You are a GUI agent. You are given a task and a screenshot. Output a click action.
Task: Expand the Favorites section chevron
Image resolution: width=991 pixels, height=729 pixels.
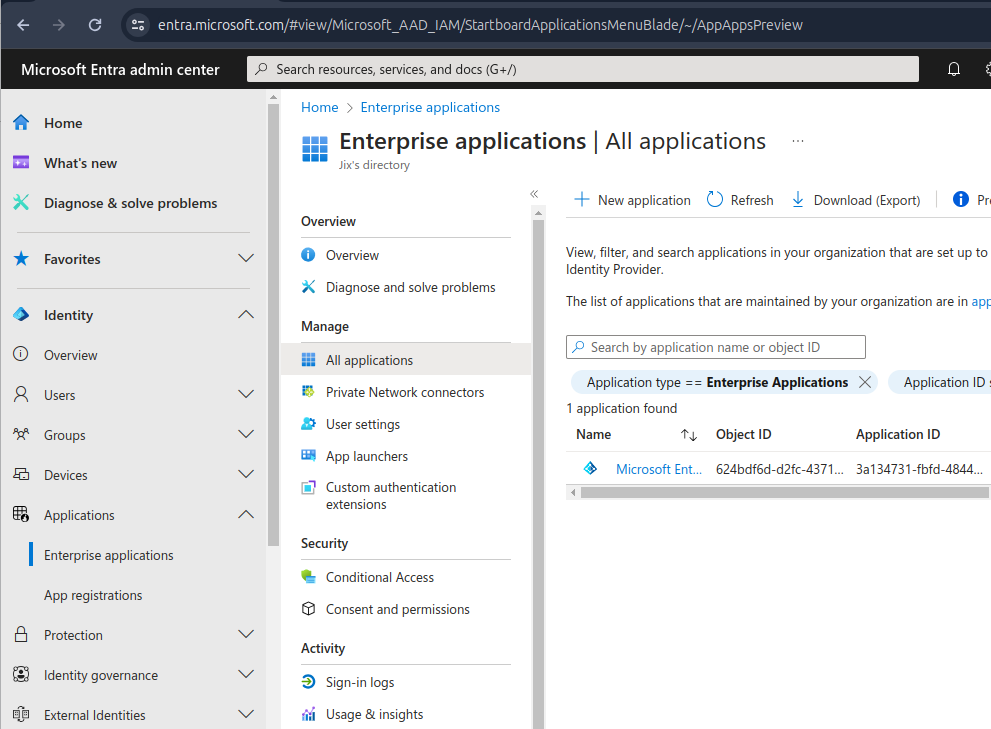click(x=246, y=258)
